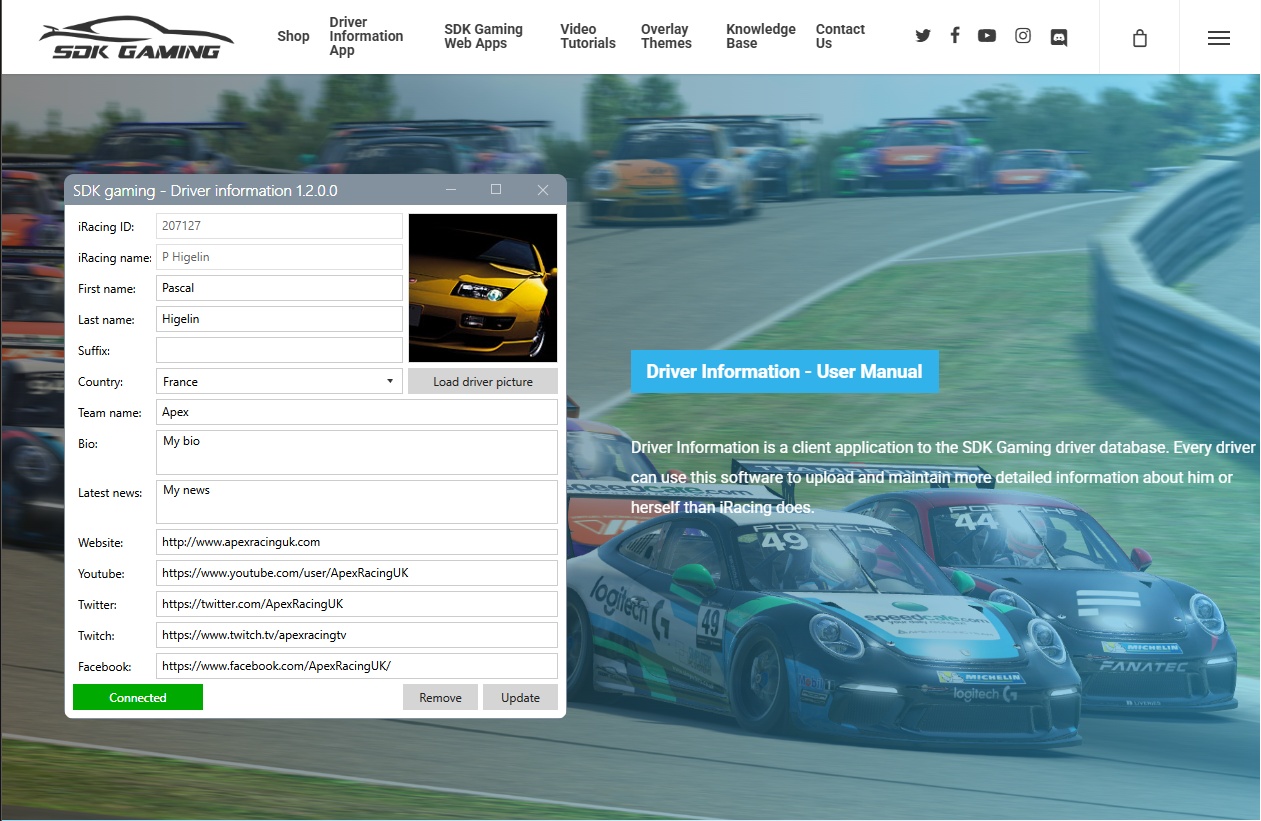
Task: Open Driver Information App menu item
Action: coord(366,36)
